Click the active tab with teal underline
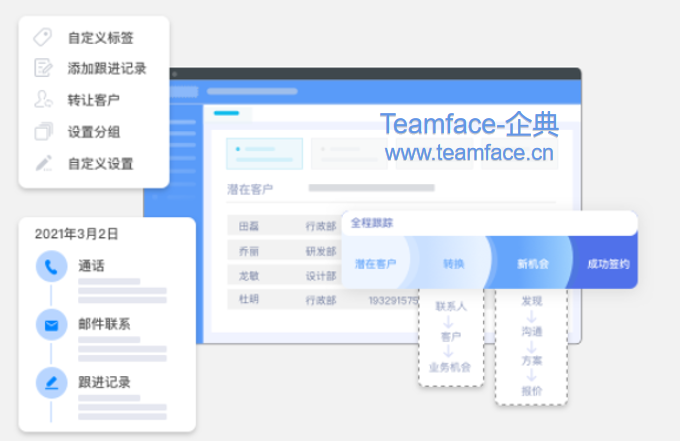The width and height of the screenshot is (680, 441). point(227,113)
